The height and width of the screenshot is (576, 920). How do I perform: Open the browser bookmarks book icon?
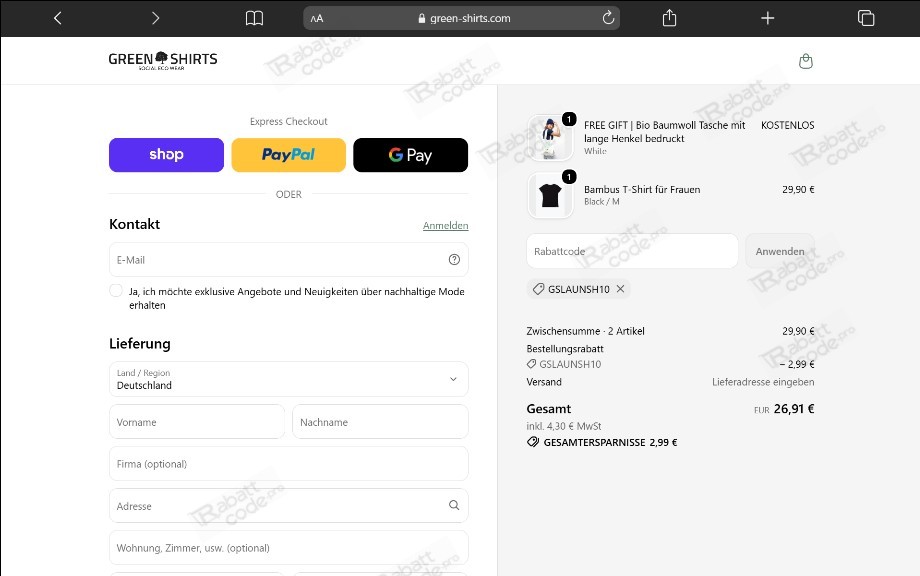pos(254,18)
